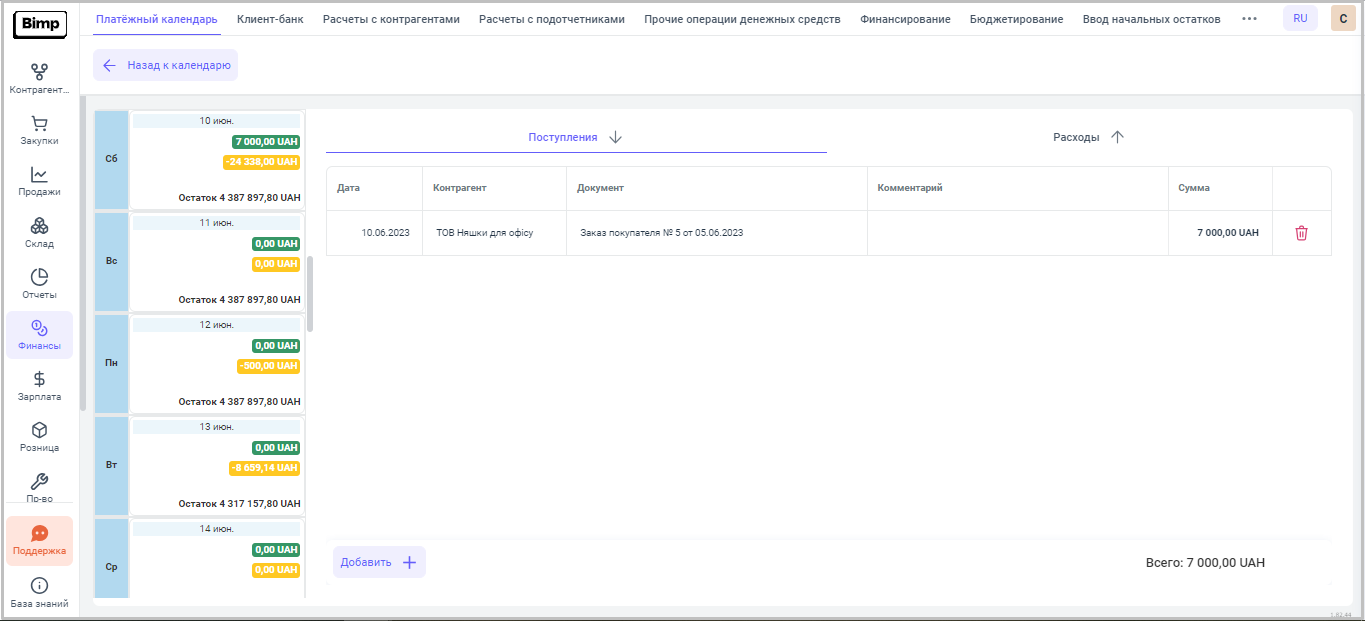Click the Добавить button
Image resolution: width=1365 pixels, height=621 pixels.
(379, 562)
